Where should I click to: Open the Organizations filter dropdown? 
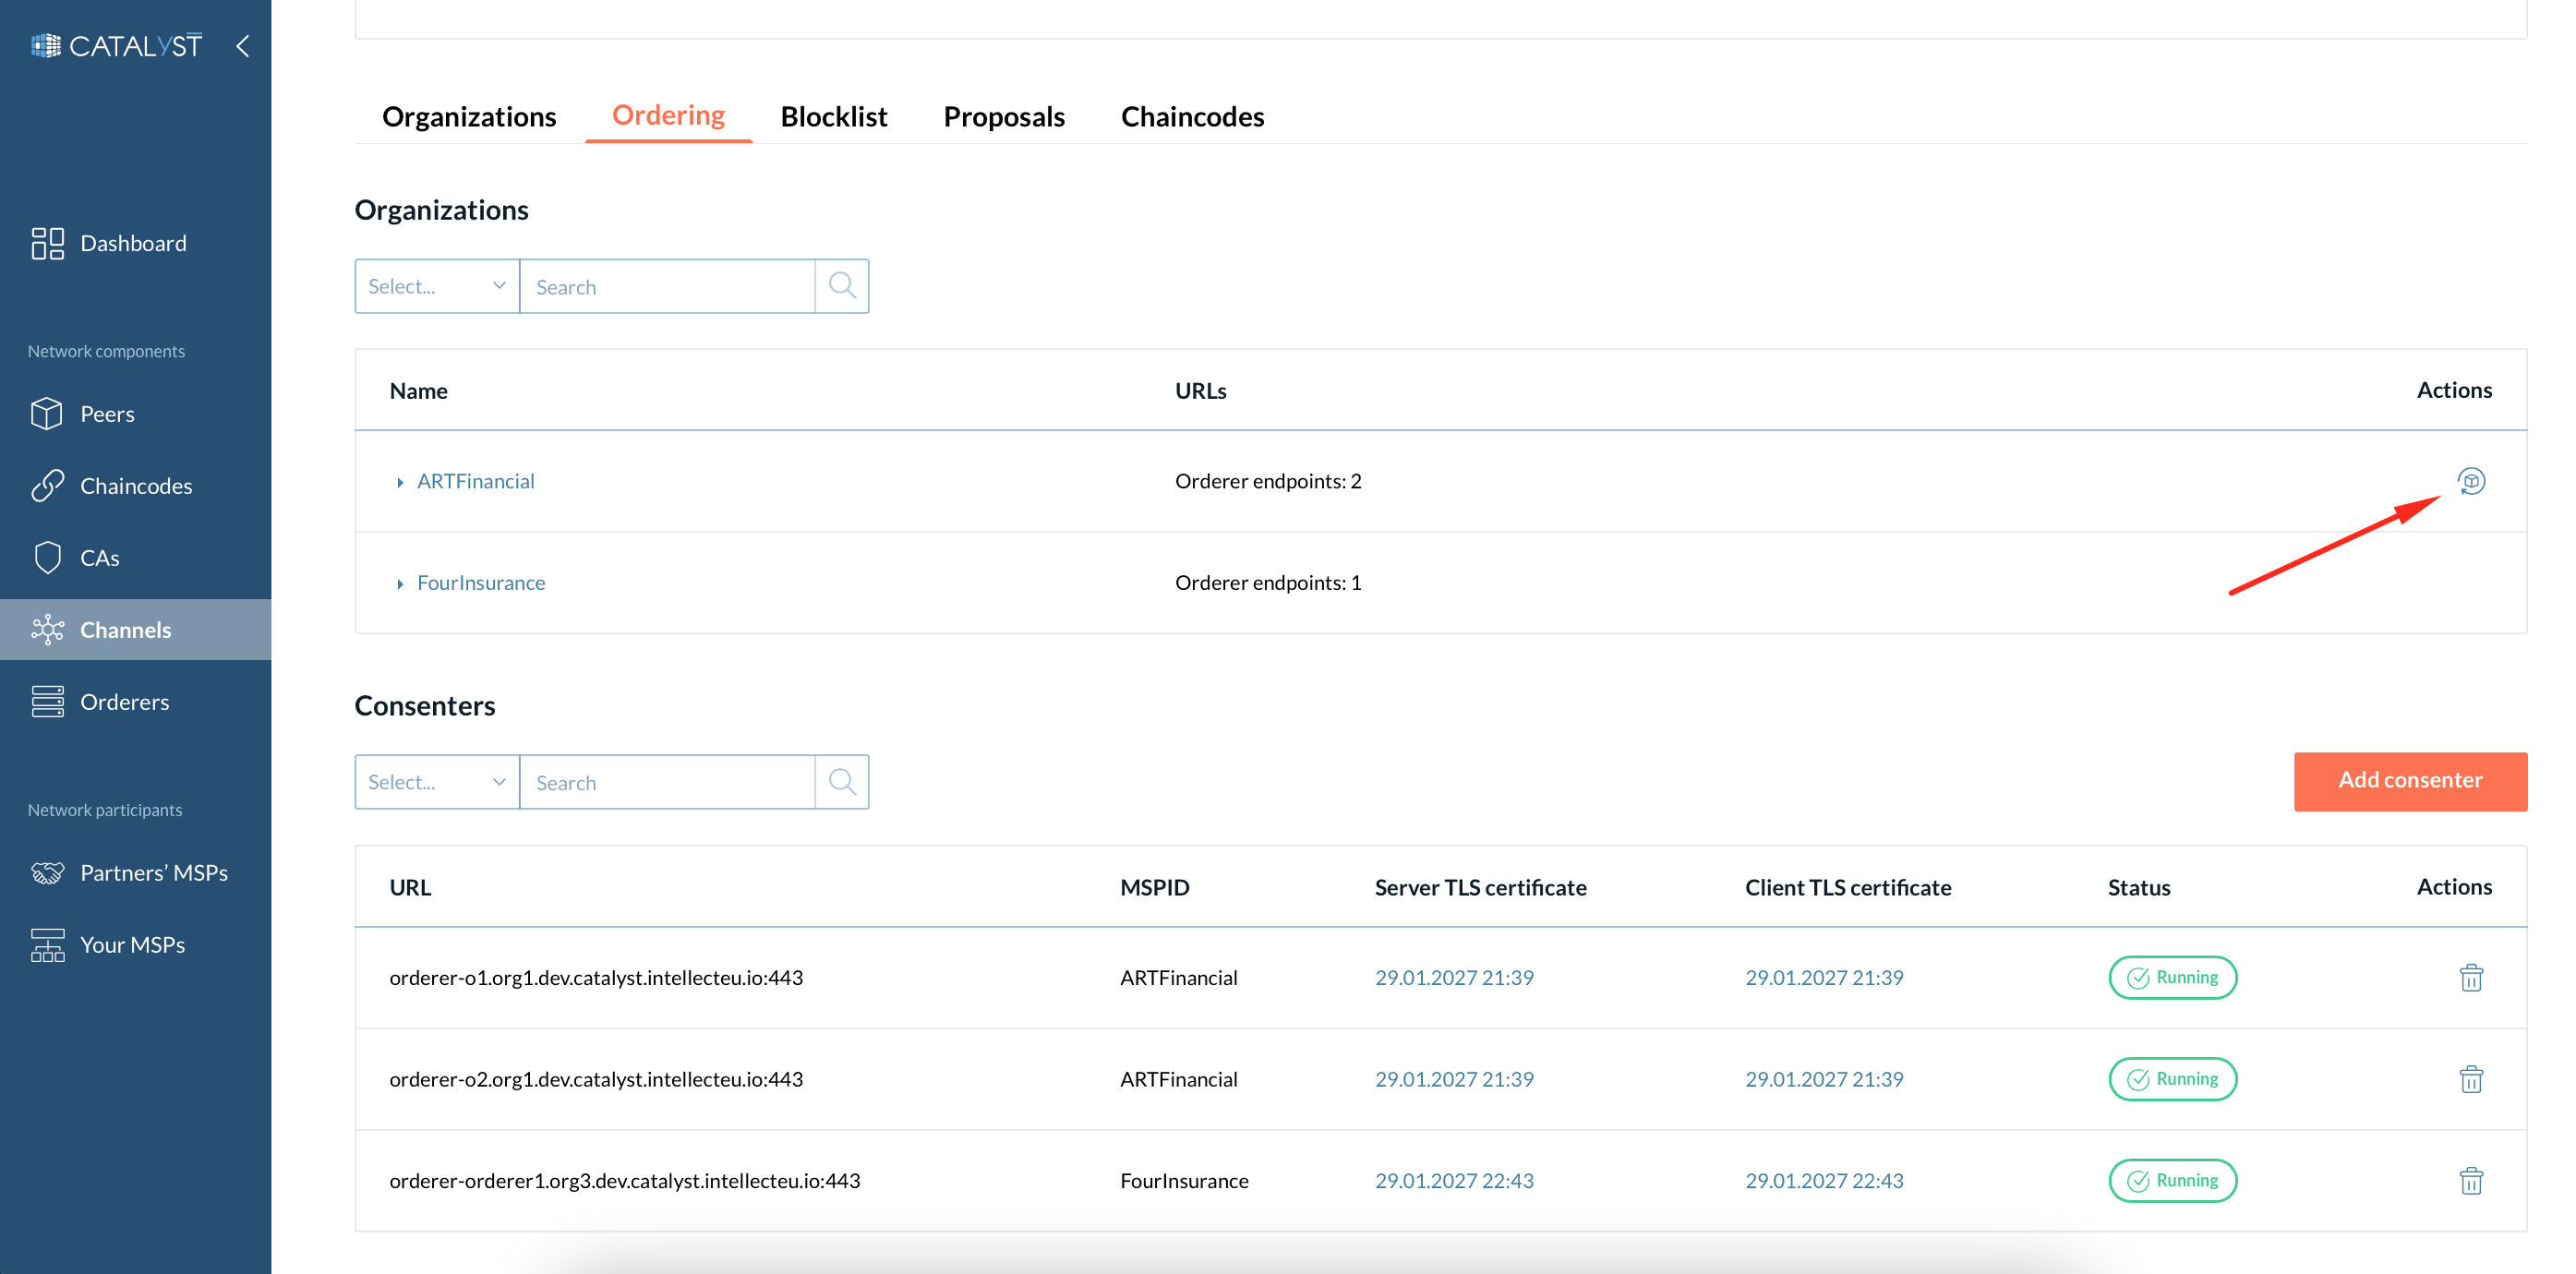coord(437,285)
